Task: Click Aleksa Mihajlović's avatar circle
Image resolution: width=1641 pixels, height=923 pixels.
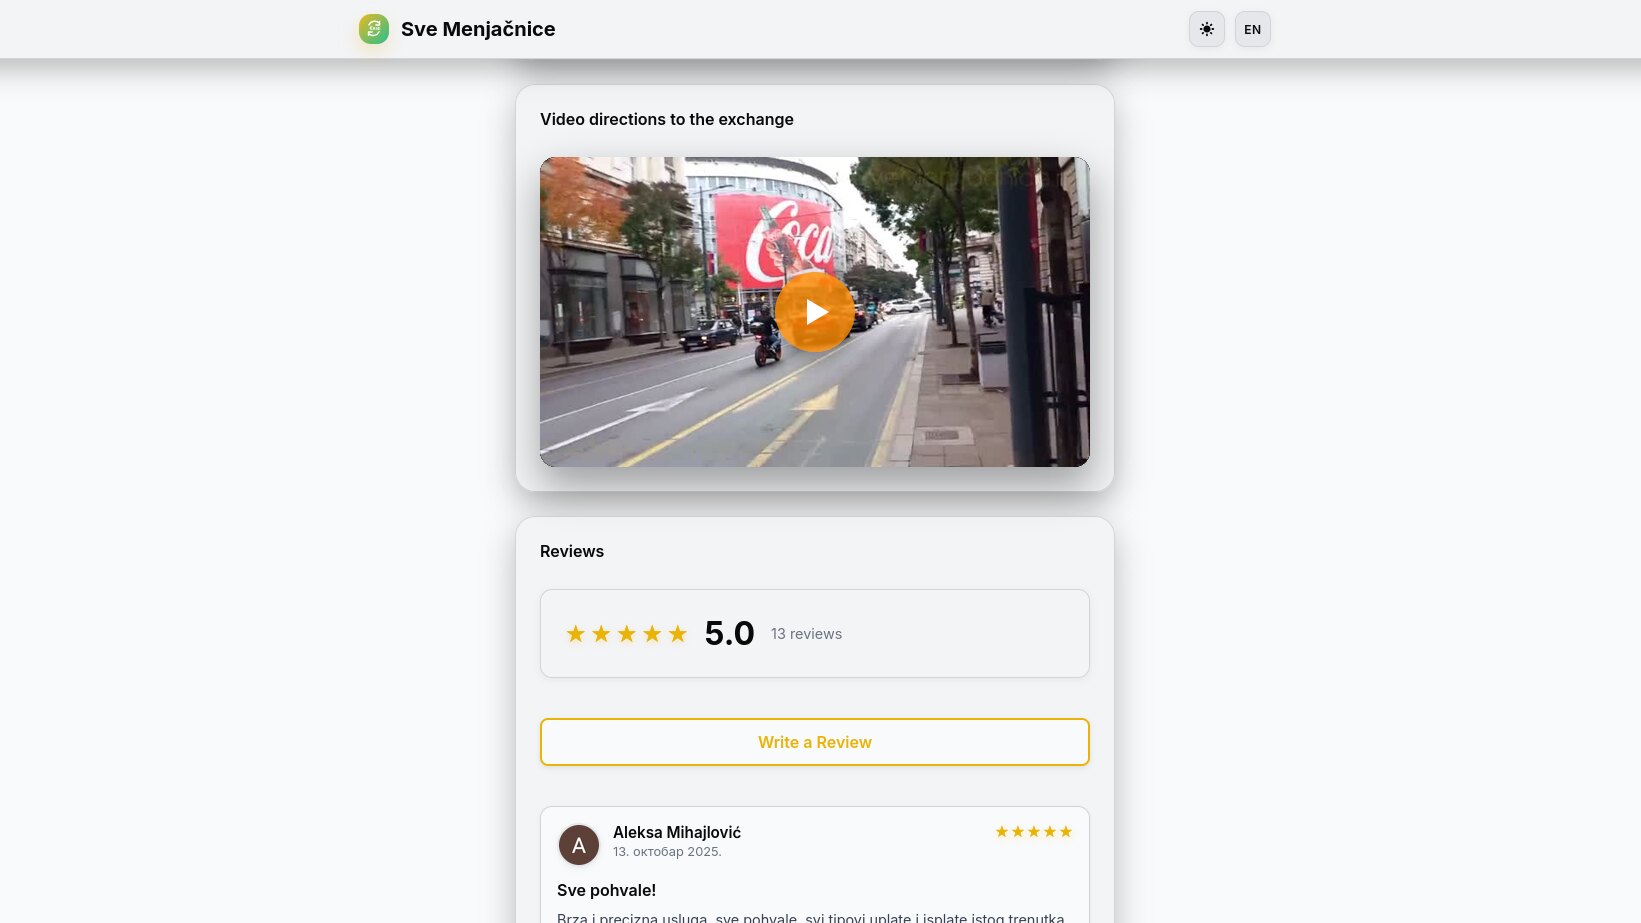Action: [x=579, y=845]
